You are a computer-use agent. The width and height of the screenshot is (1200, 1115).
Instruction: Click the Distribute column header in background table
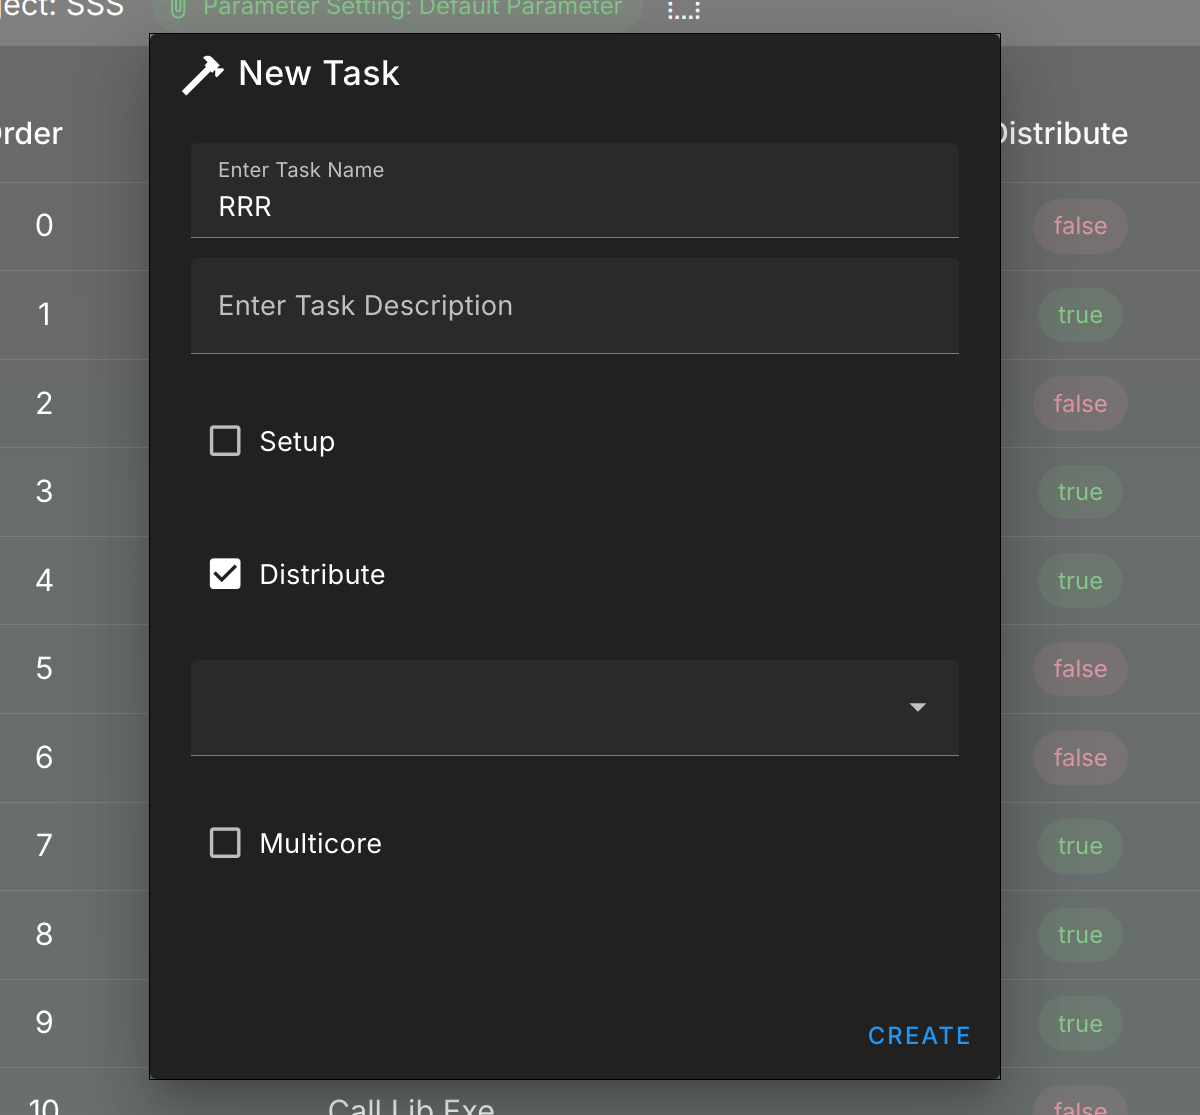coord(1064,133)
